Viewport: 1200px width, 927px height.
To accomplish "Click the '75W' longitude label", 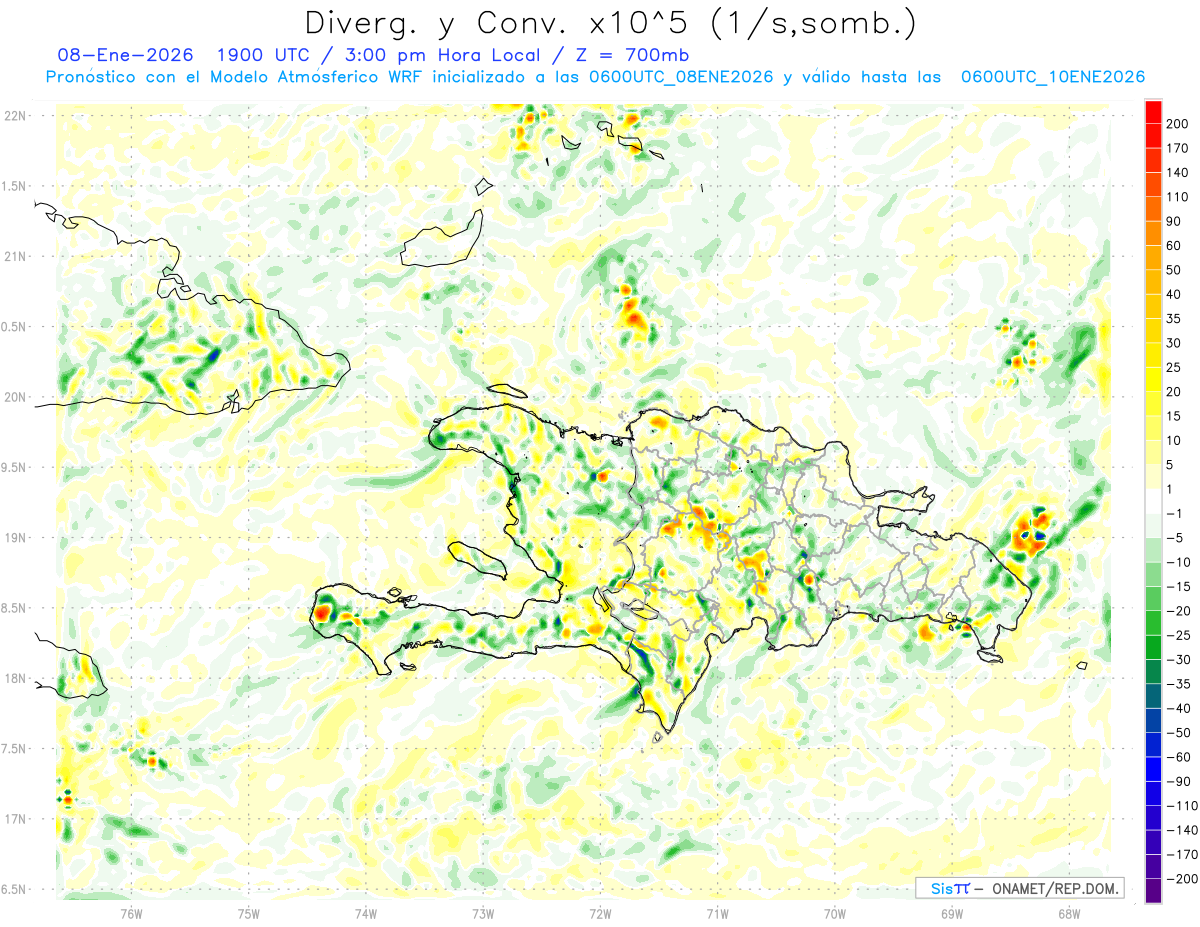I will (249, 914).
